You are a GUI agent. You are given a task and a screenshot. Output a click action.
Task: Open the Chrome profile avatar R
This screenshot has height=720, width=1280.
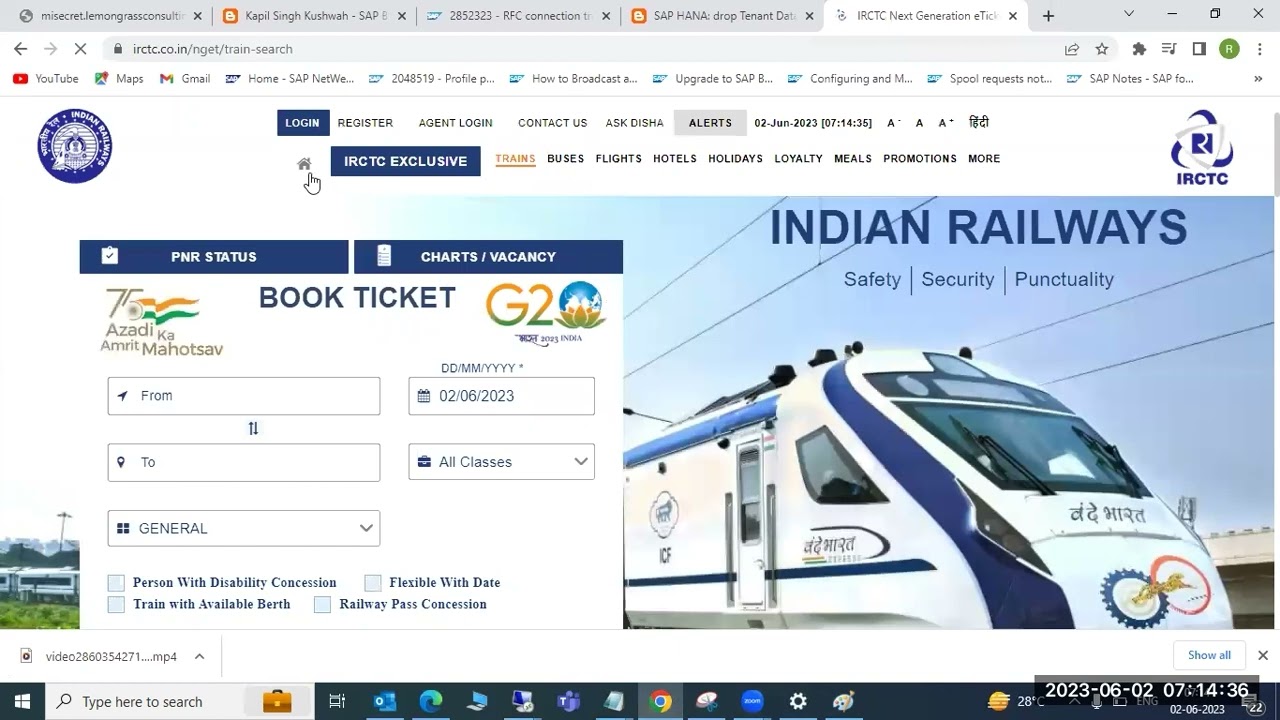click(x=1229, y=49)
